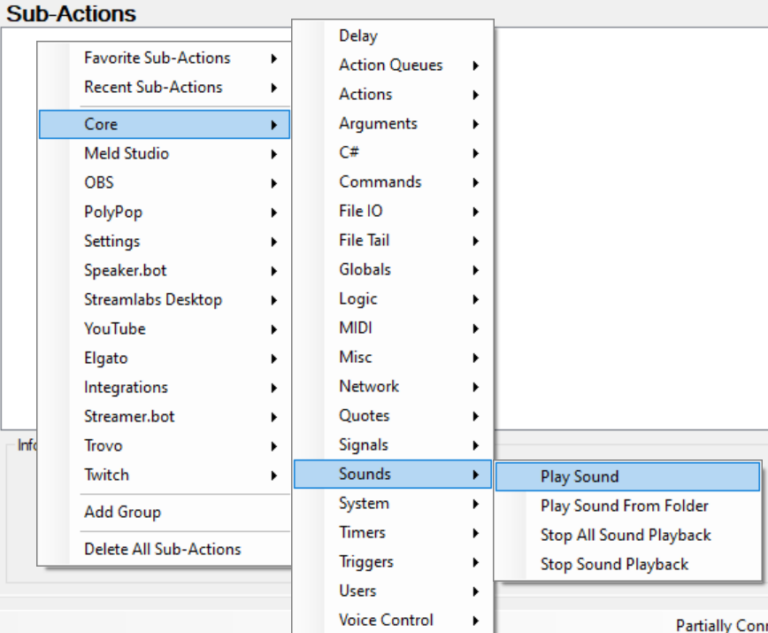Open the Favorite Sub-Actions submenu

157,58
